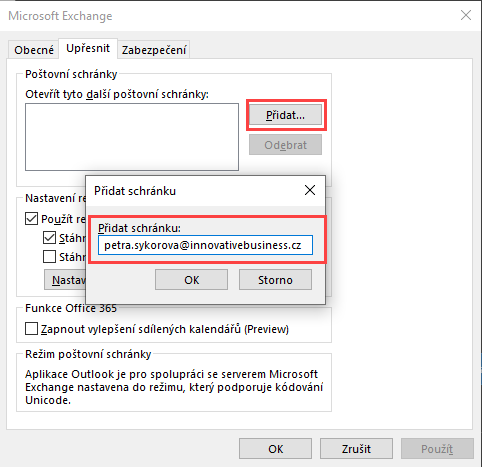Toggle the Použít re... checkbox
Viewport: 482px width, 467px height.
[31, 219]
